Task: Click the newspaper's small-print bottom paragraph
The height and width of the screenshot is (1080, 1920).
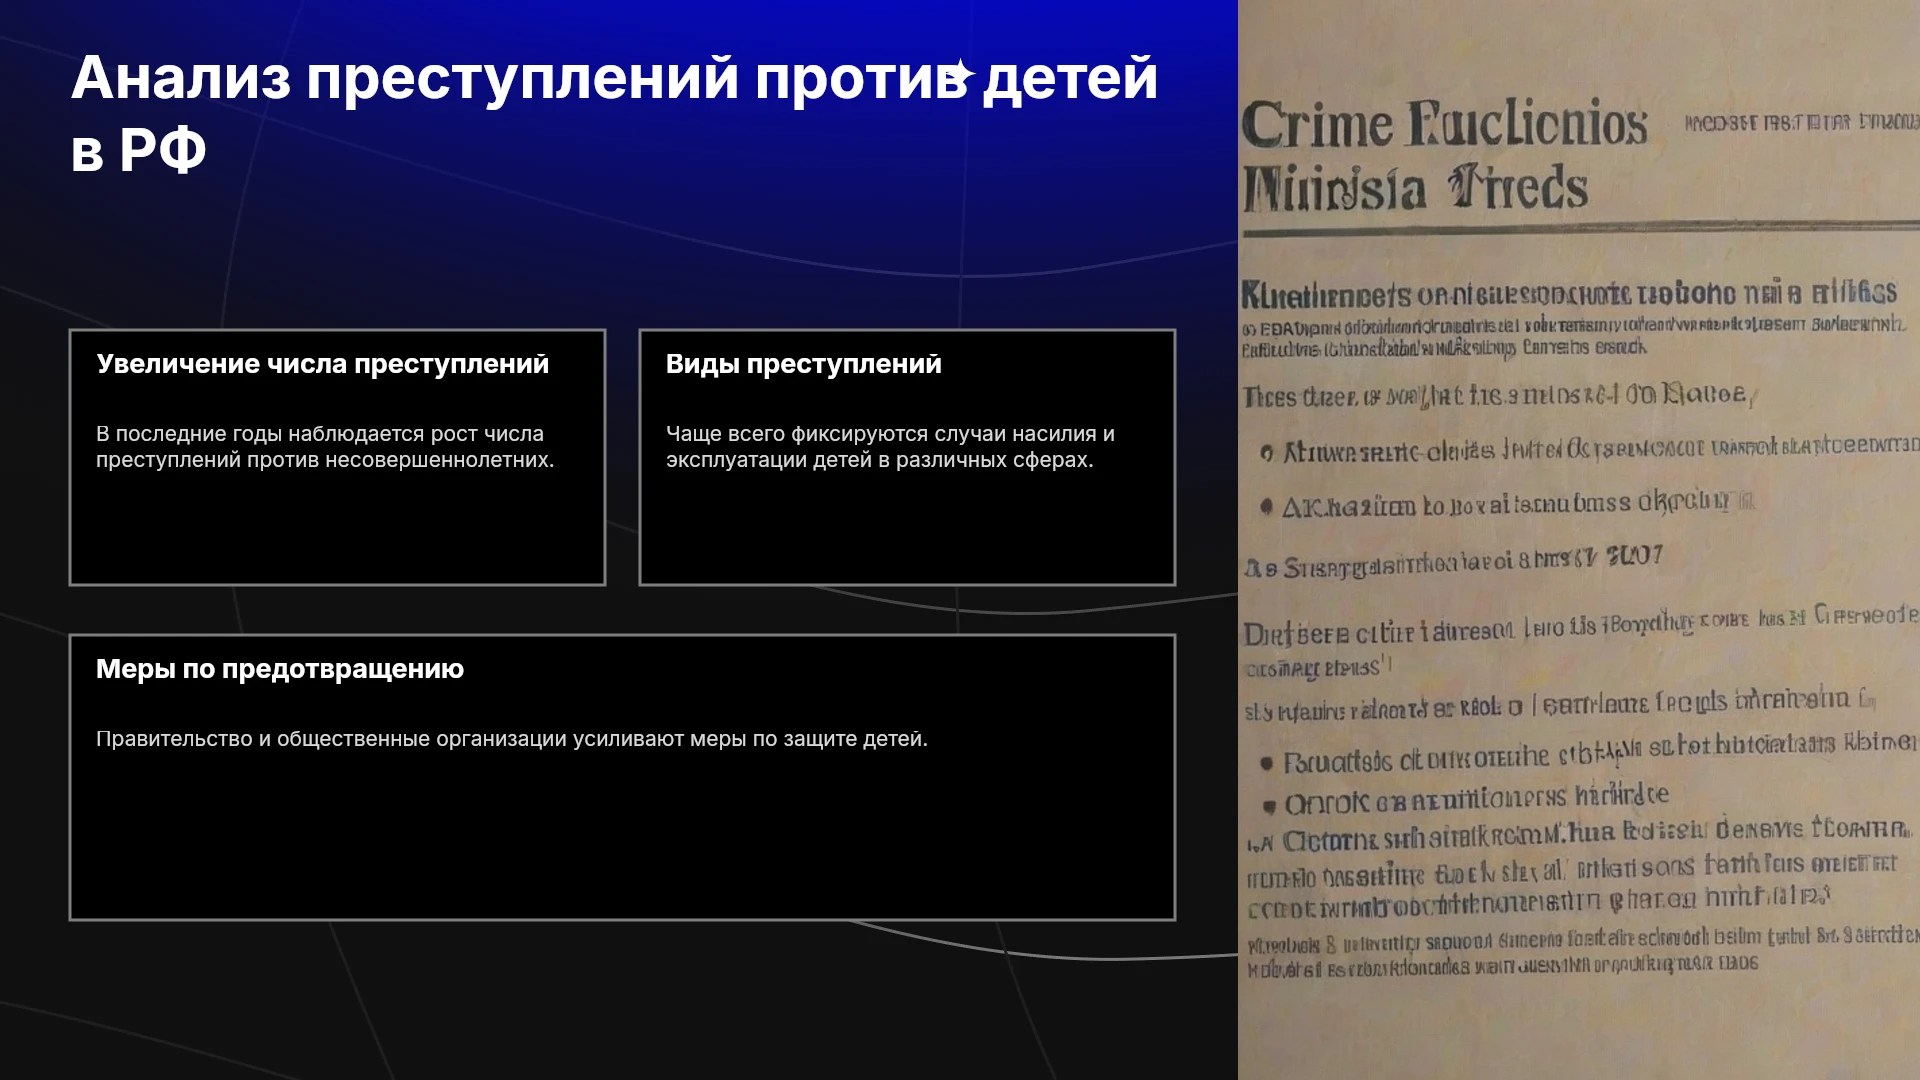Action: [x=1580, y=953]
